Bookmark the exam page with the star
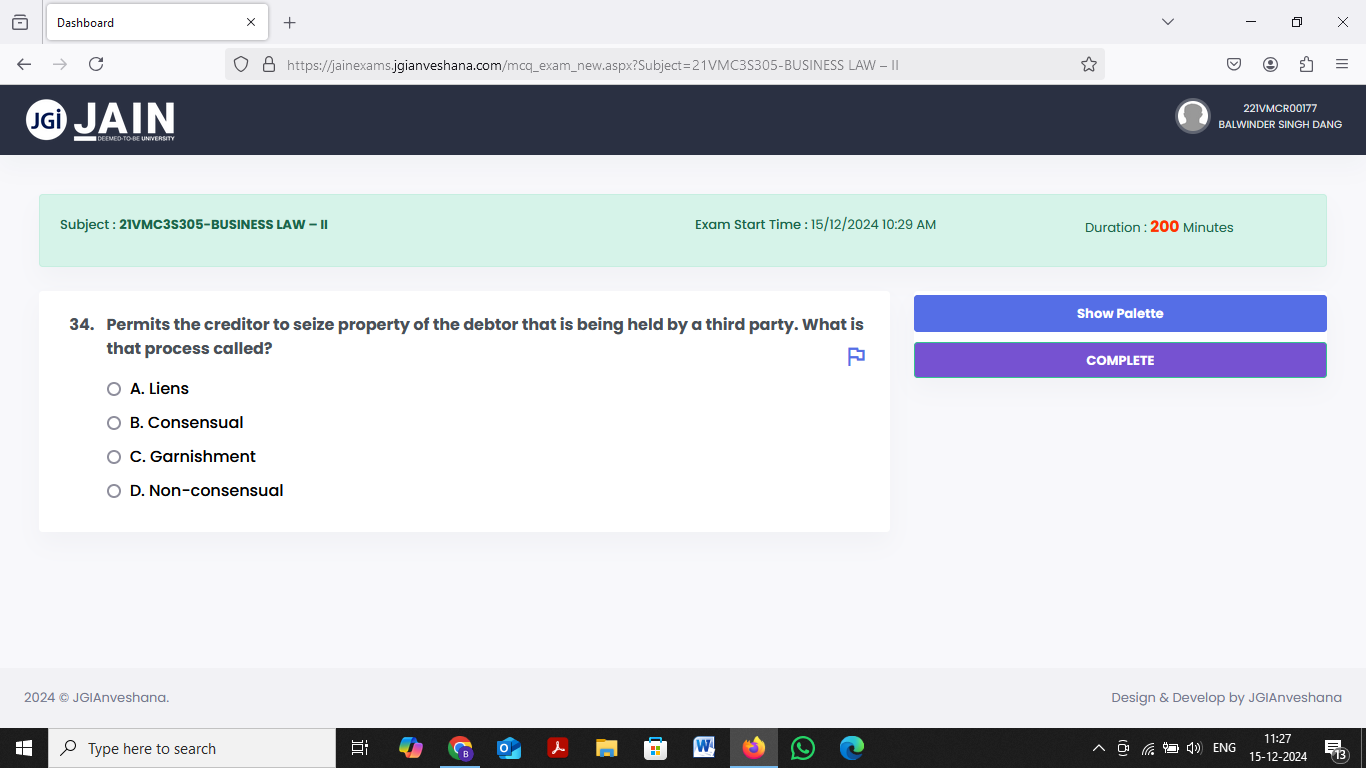1366x768 pixels. pyautogui.click(x=1088, y=63)
